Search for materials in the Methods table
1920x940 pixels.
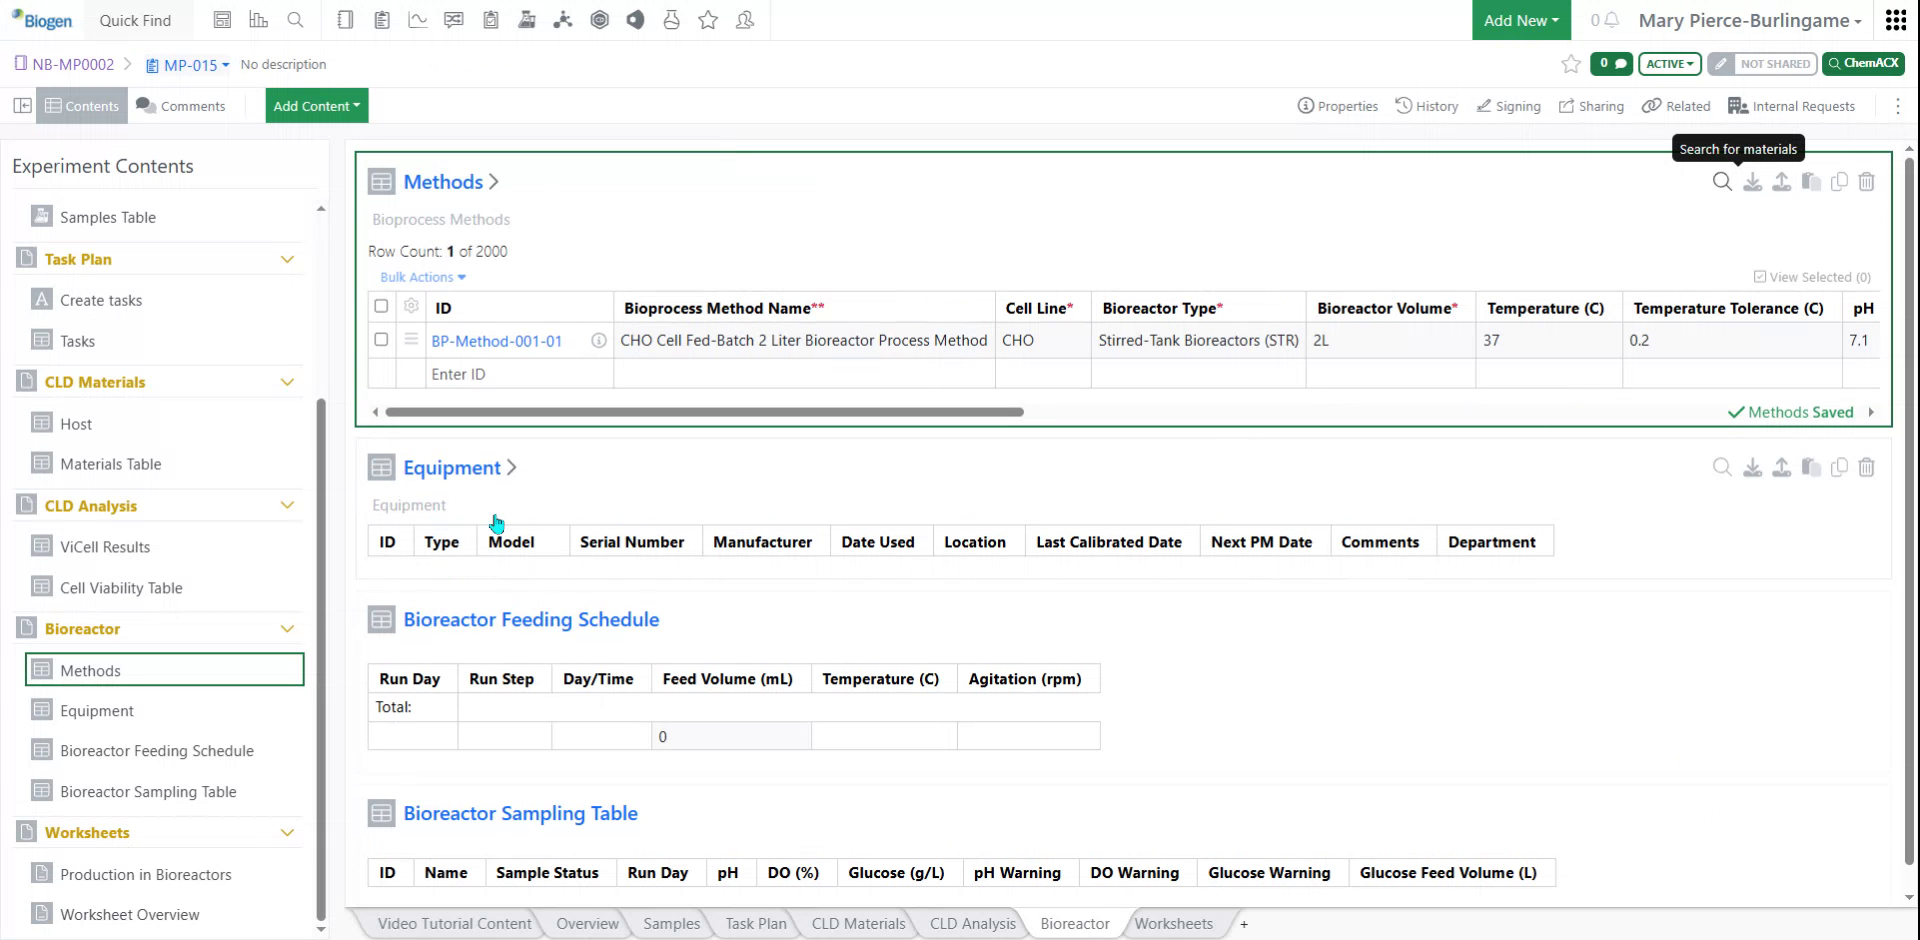click(1722, 181)
